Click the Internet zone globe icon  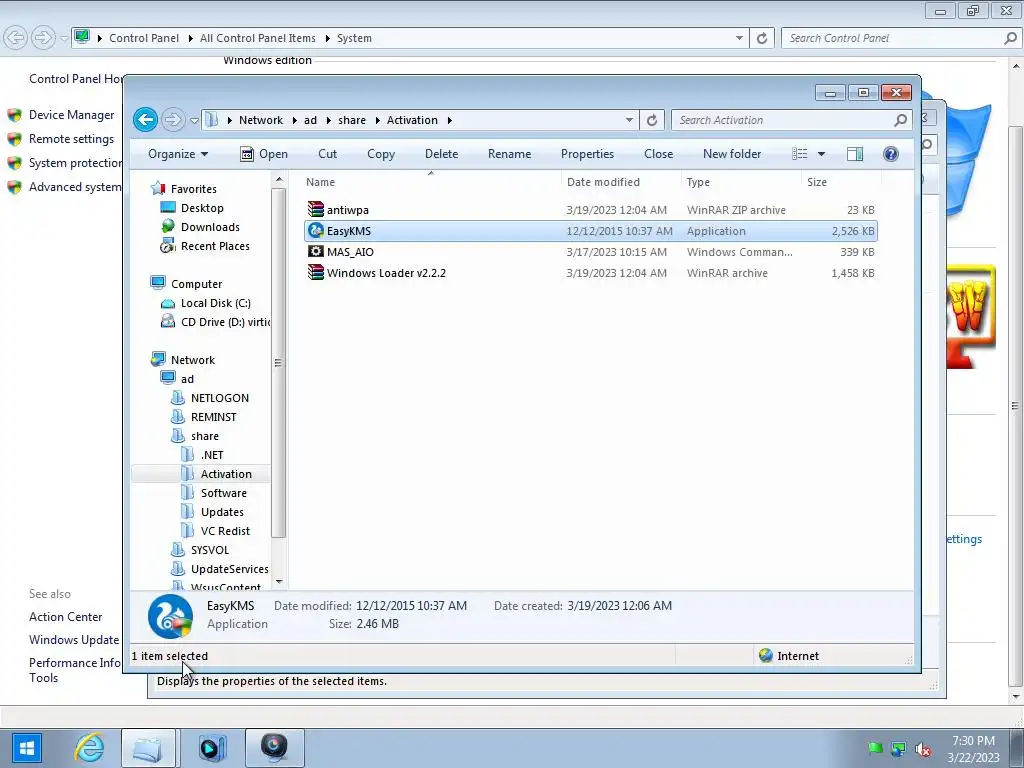(766, 656)
